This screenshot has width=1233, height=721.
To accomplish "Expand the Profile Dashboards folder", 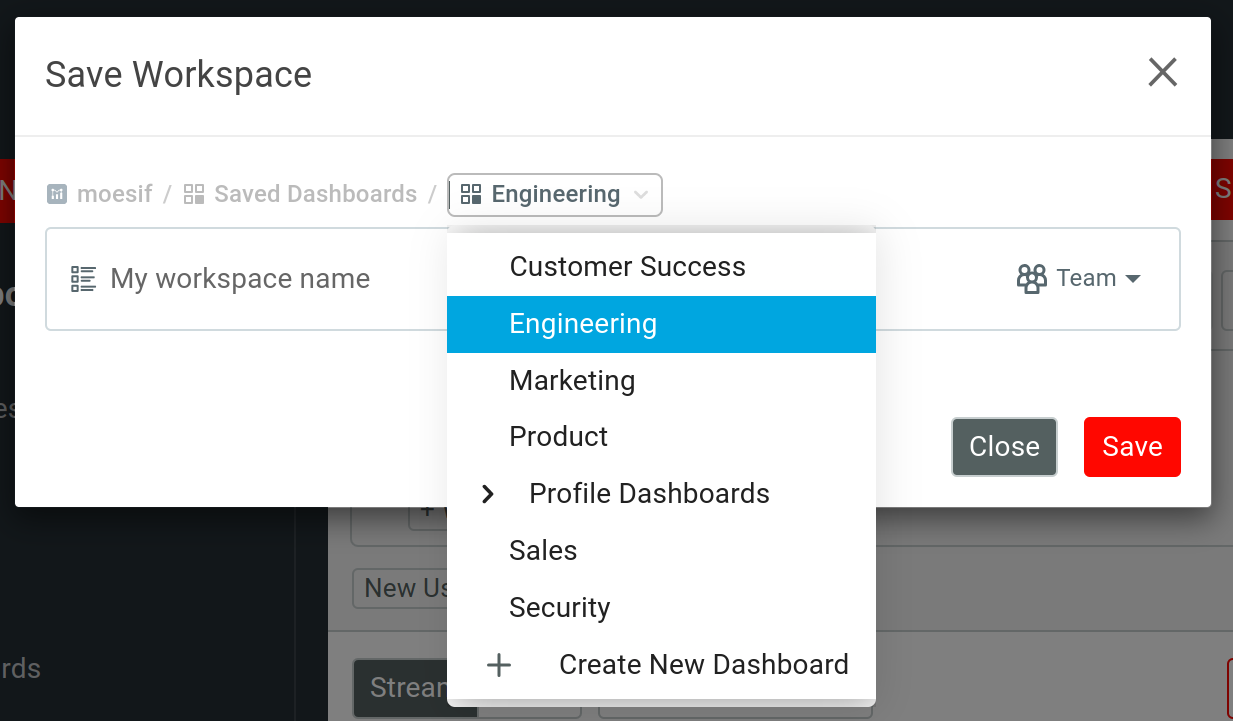I will point(487,493).
